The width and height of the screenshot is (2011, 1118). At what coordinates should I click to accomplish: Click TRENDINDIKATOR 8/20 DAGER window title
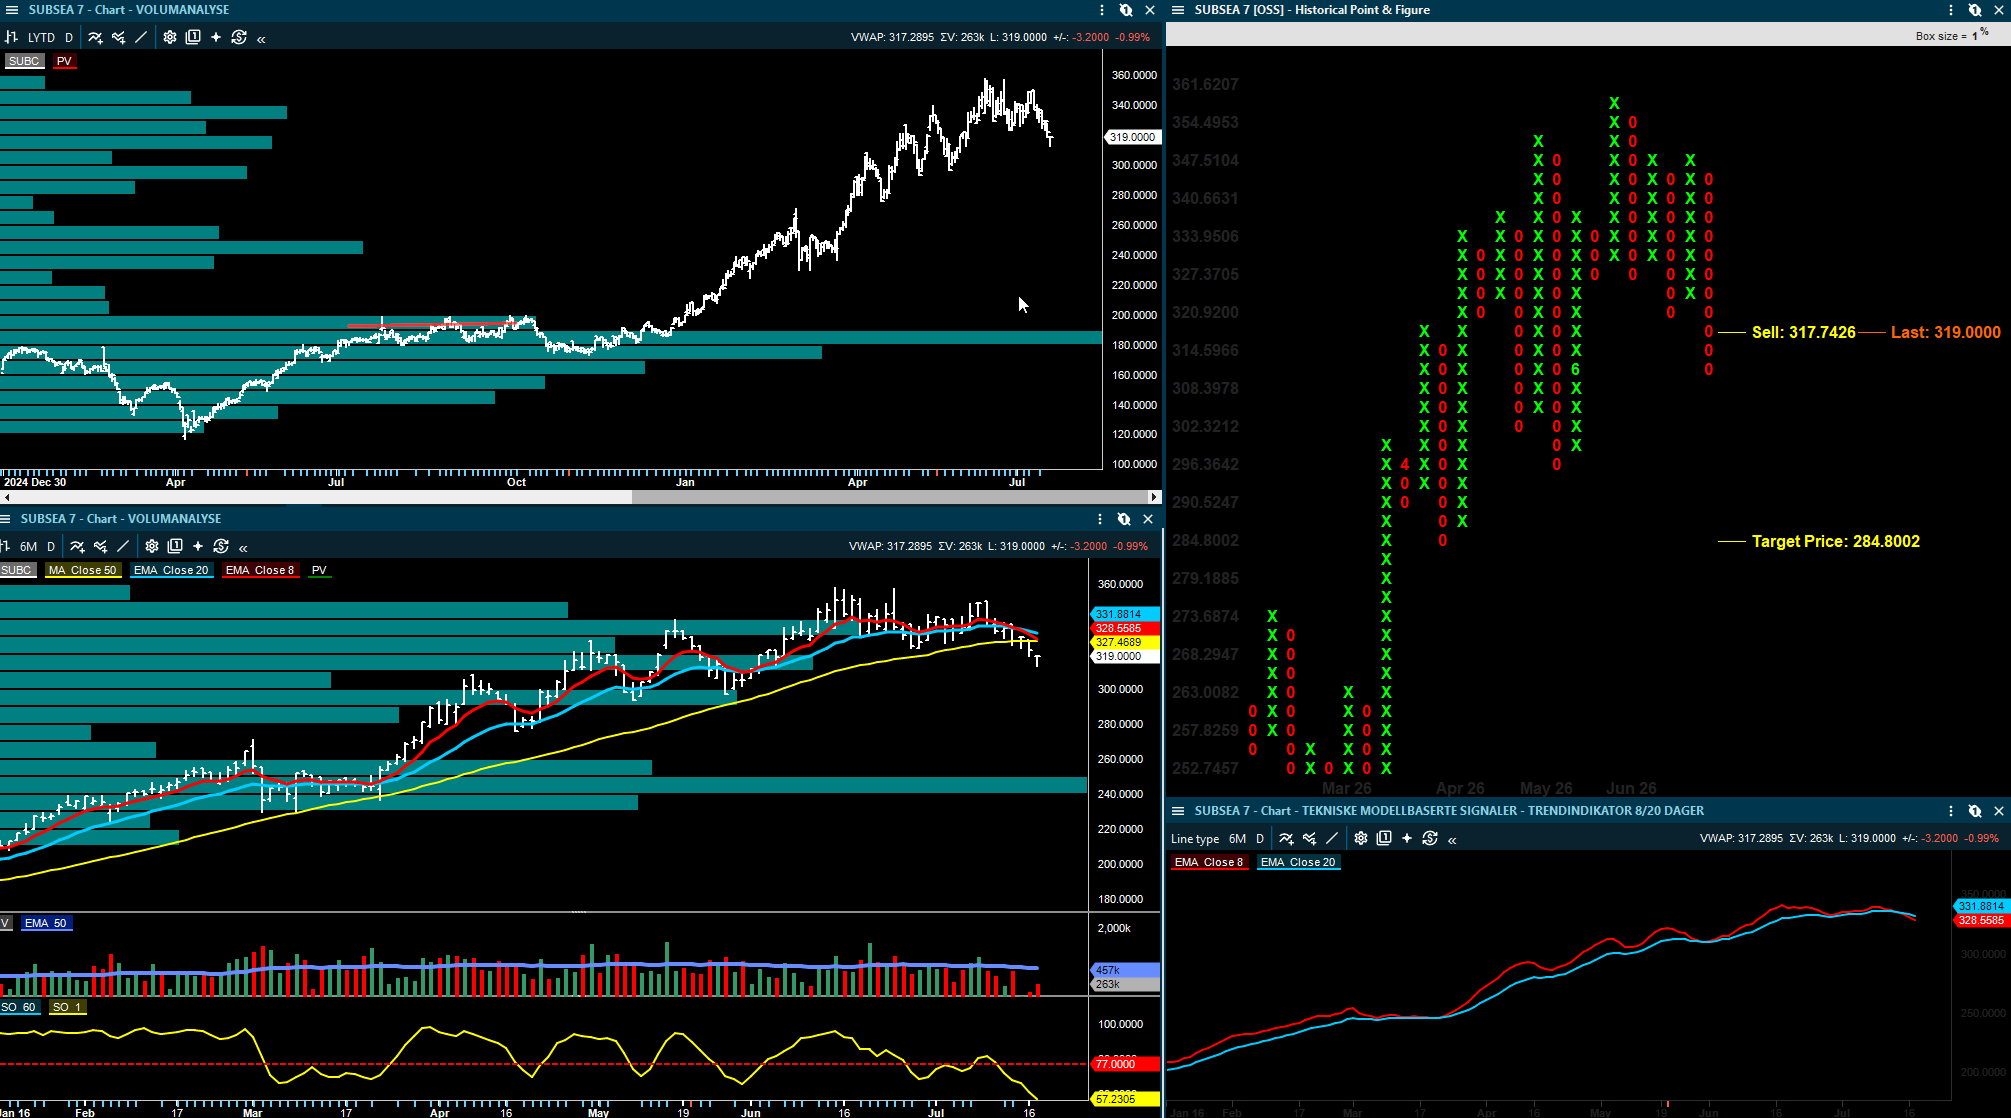pos(1449,811)
